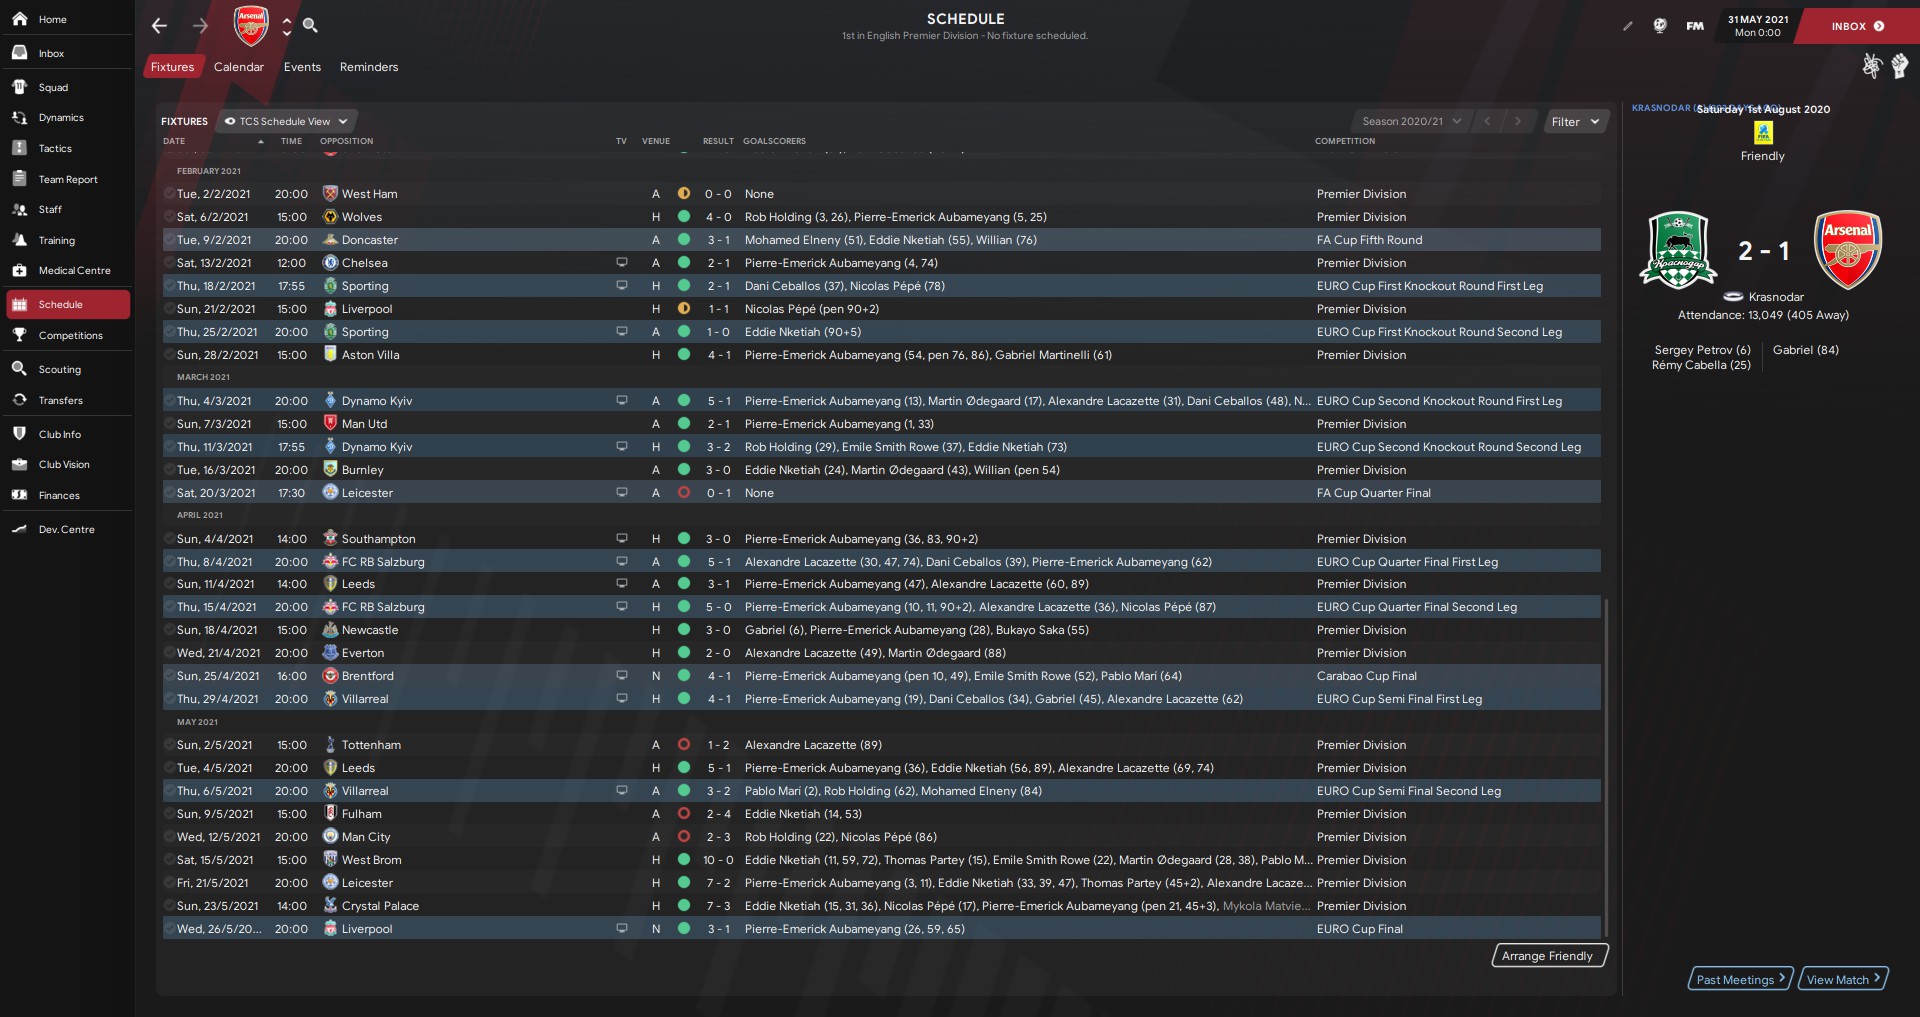Go to Transfers in sidebar
Screen dimensions: 1920x1017
[60, 401]
